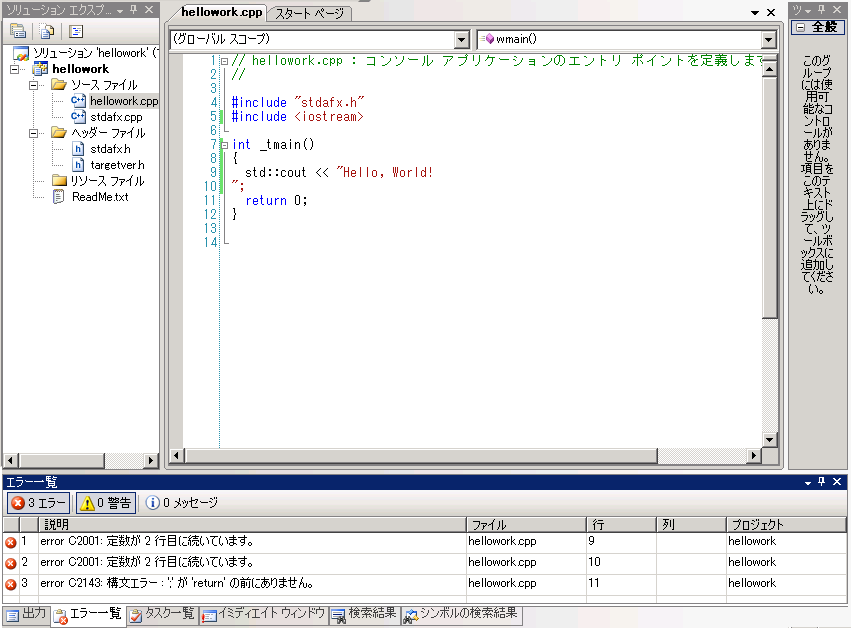This screenshot has height=628, width=851.
Task: Switch to the 出力 output tab
Action: (26, 615)
